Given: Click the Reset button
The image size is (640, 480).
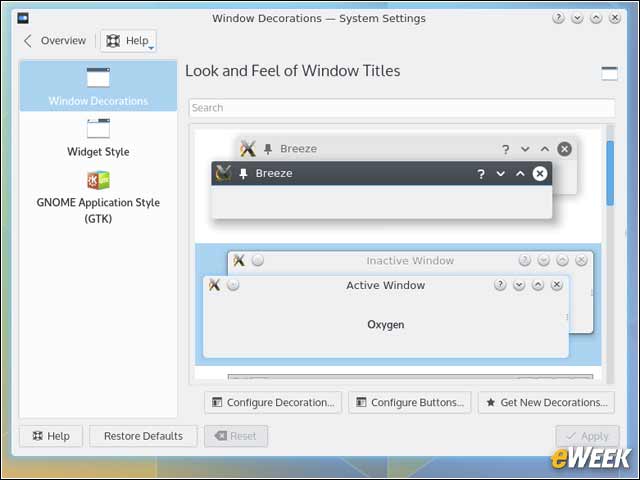Looking at the screenshot, I should click(x=236, y=436).
